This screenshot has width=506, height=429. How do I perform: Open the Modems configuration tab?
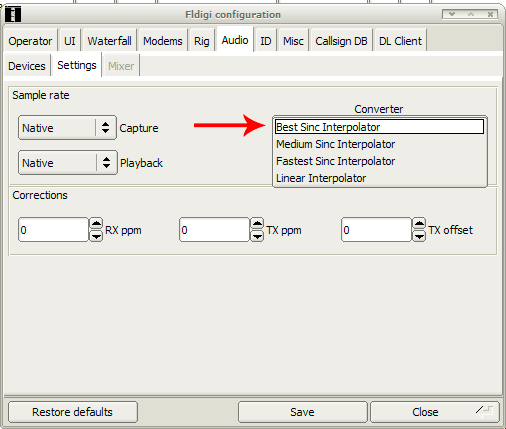pos(163,41)
